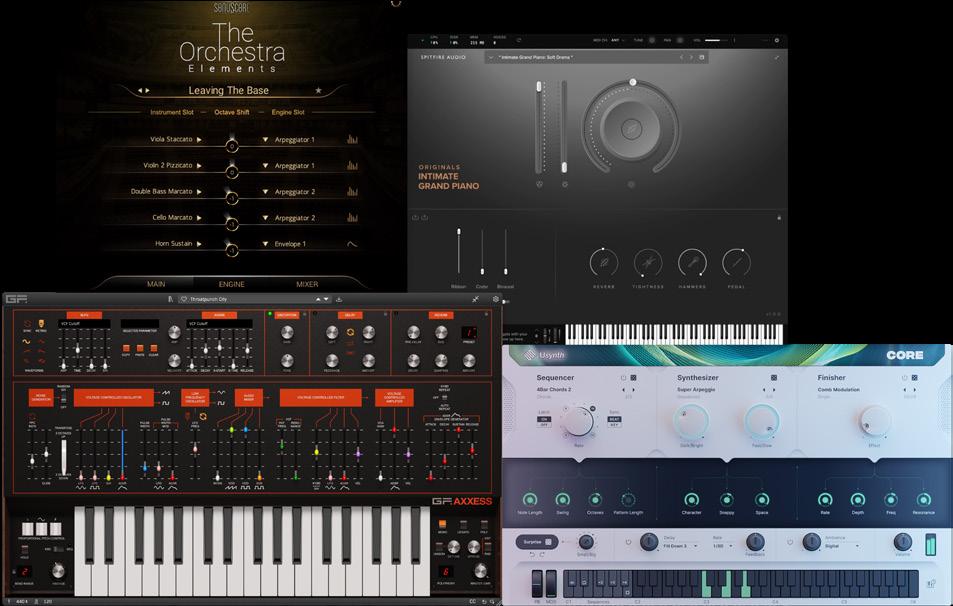Click the Spitfire Ribbon mic slider
The height and width of the screenshot is (606, 953).
click(x=459, y=251)
